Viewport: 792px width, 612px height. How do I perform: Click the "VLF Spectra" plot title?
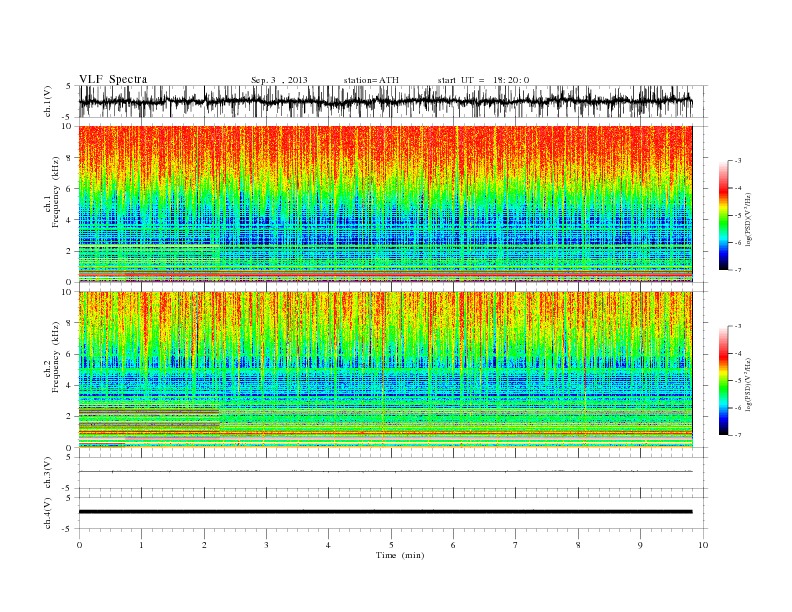click(113, 79)
